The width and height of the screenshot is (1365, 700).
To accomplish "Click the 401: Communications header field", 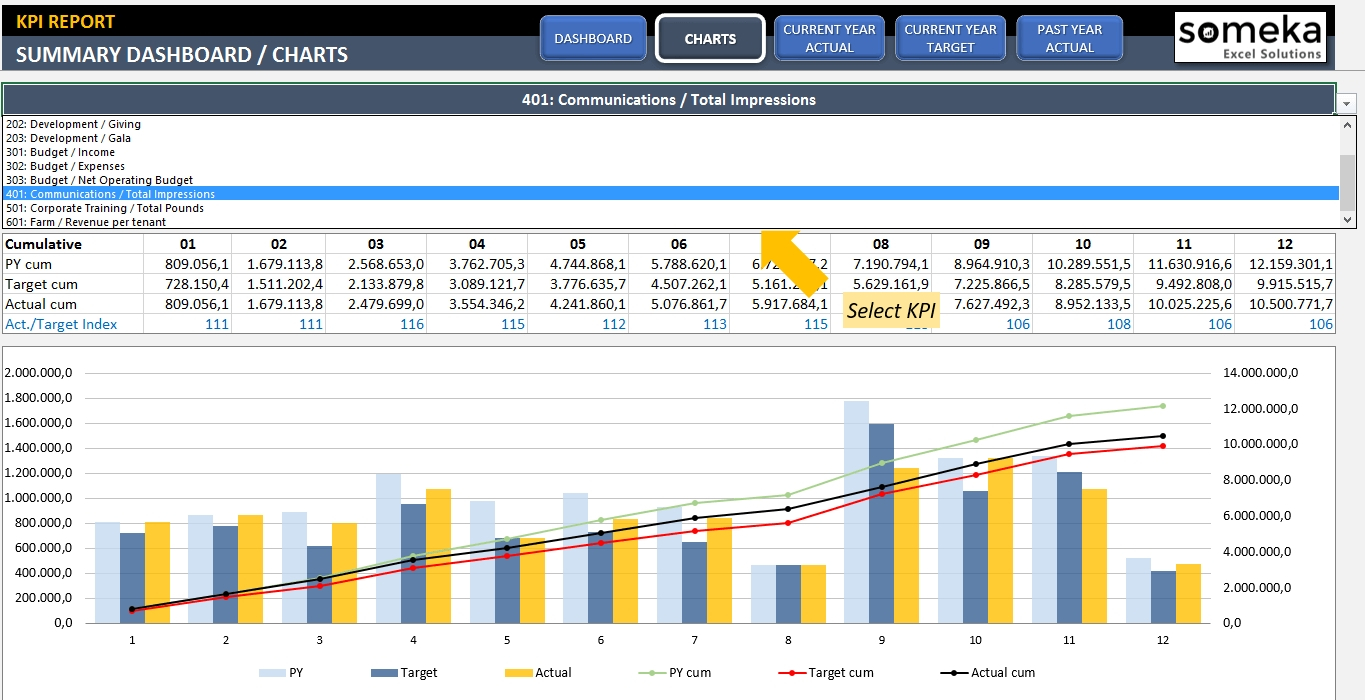I will [668, 100].
